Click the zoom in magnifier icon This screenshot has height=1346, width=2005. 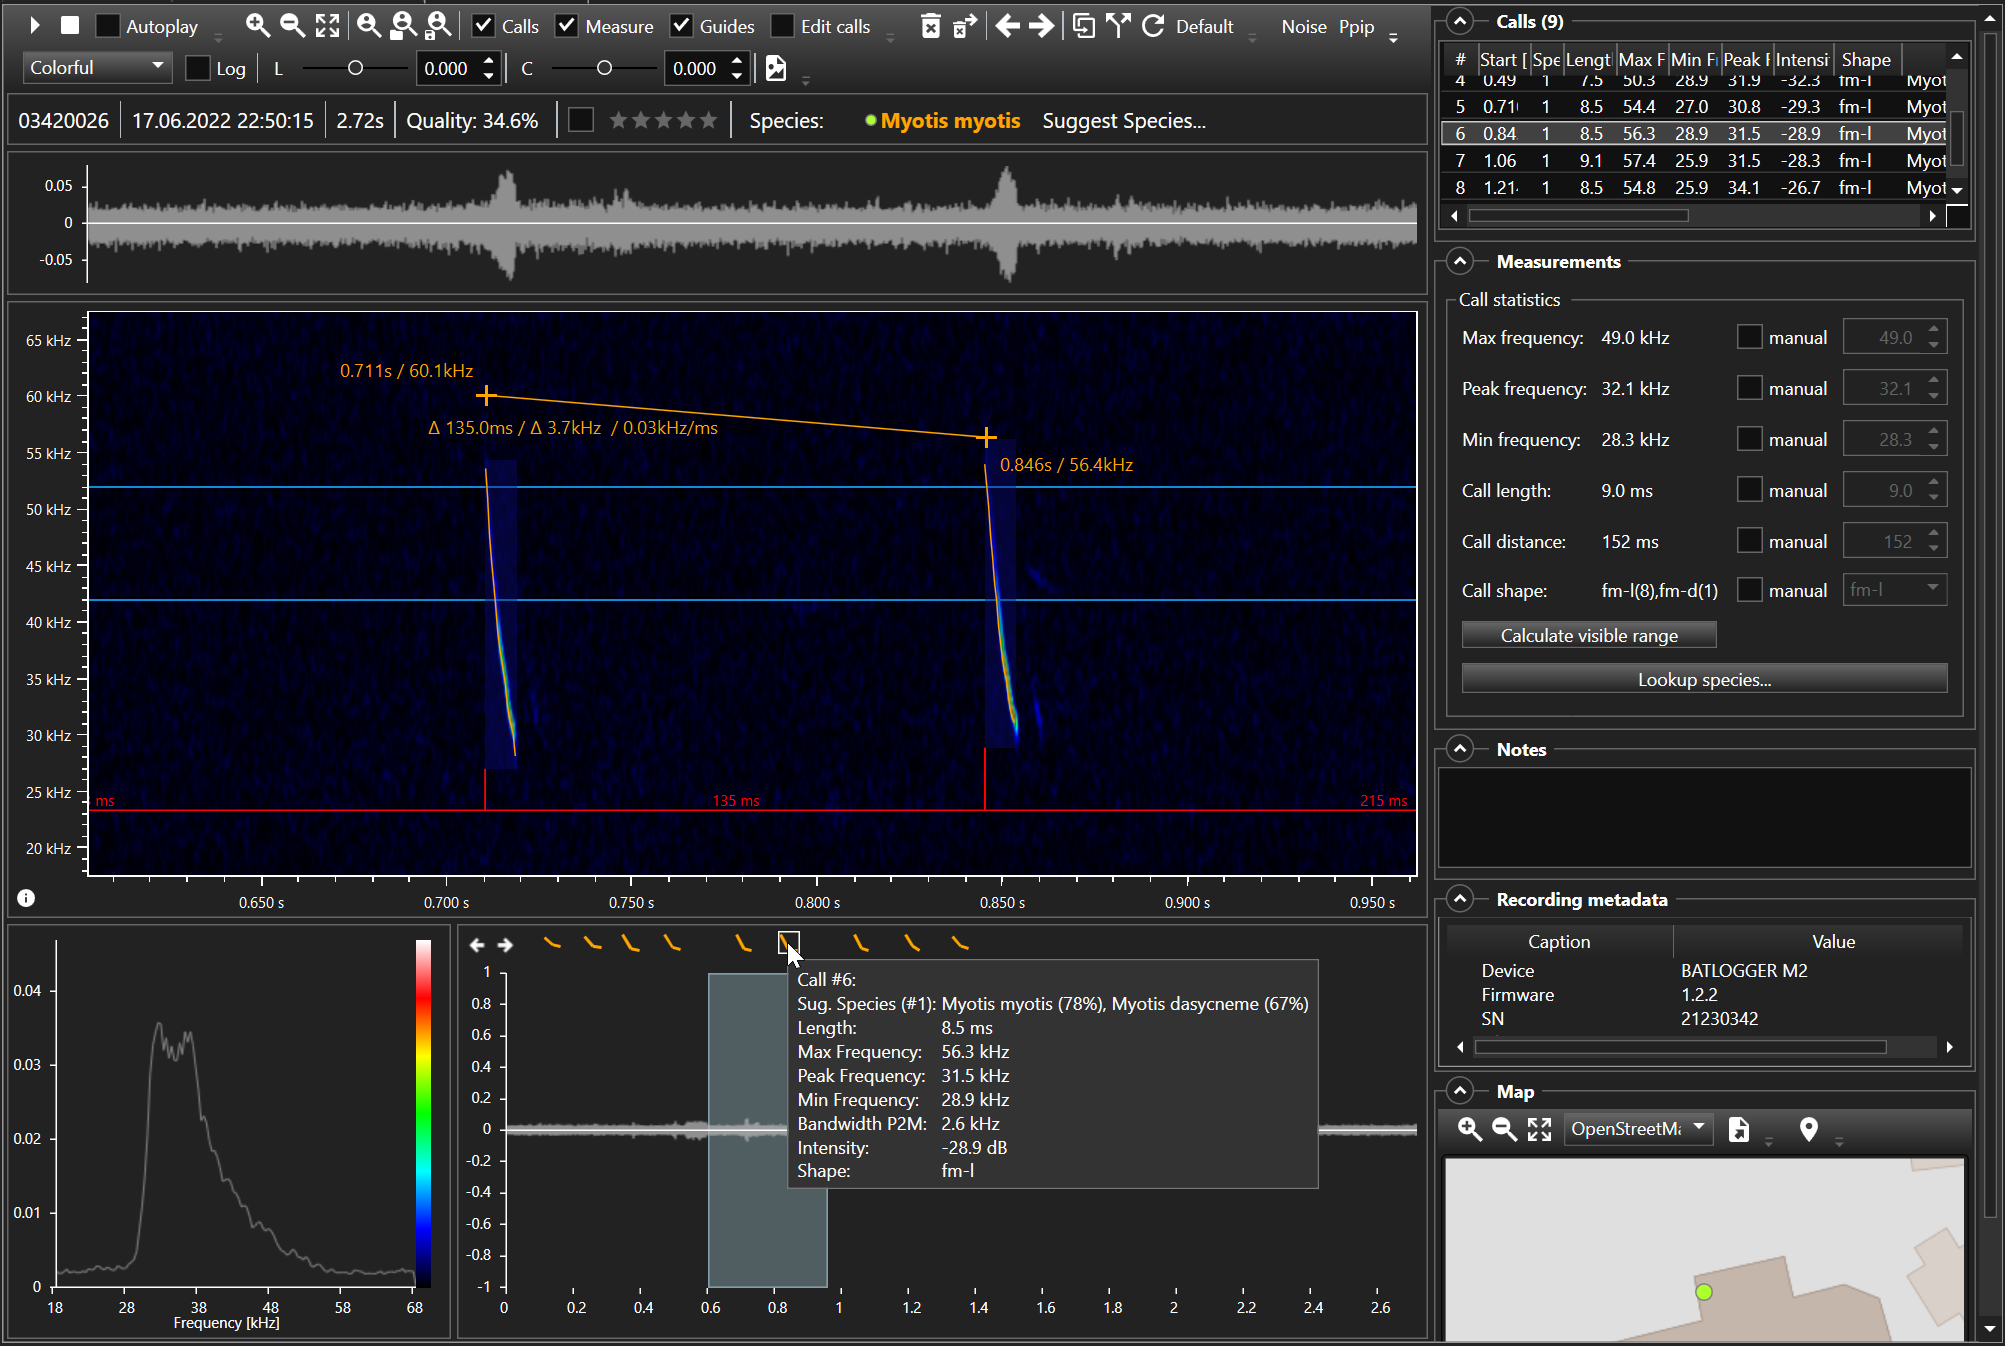tap(258, 26)
